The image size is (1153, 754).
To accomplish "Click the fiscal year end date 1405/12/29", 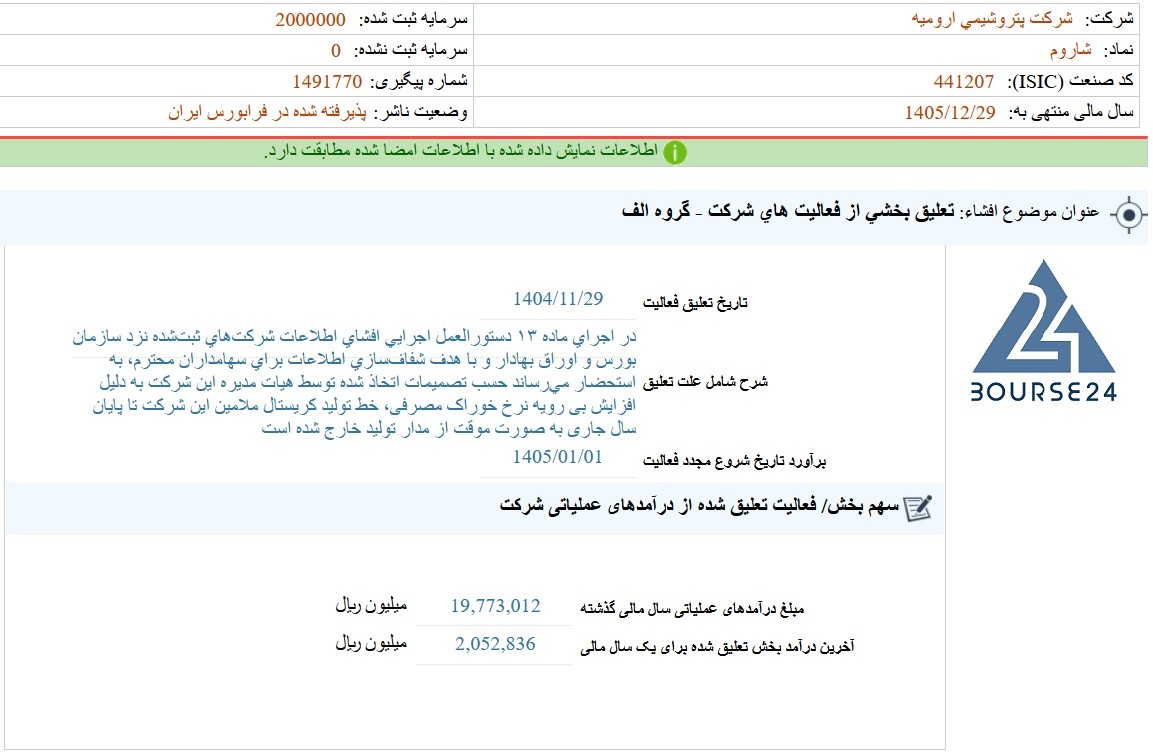I will [x=949, y=113].
